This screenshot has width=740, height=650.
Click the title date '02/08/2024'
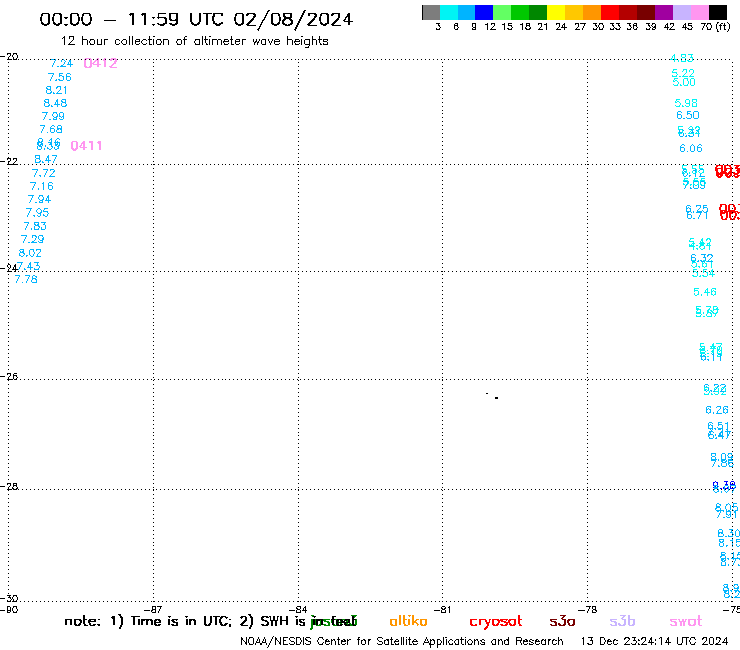pos(293,20)
